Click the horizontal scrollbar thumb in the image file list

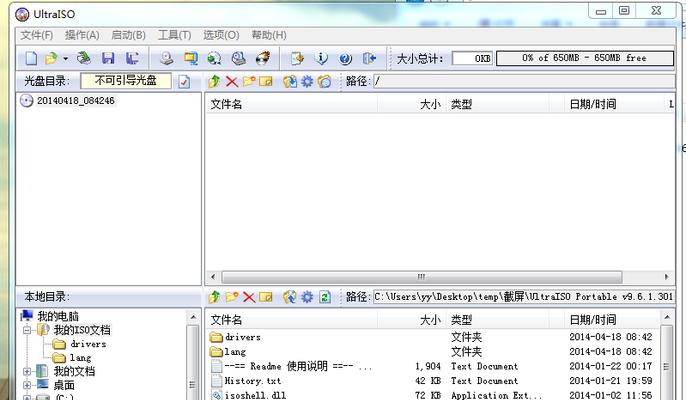[x=422, y=277]
